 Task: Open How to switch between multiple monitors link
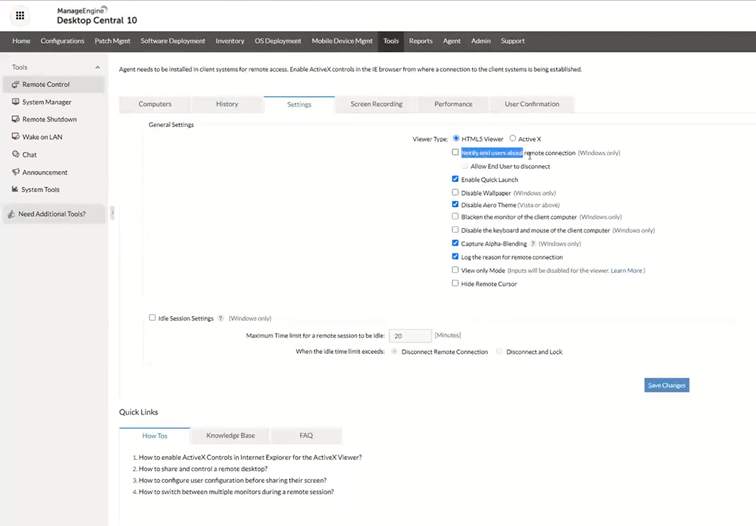tap(236, 492)
